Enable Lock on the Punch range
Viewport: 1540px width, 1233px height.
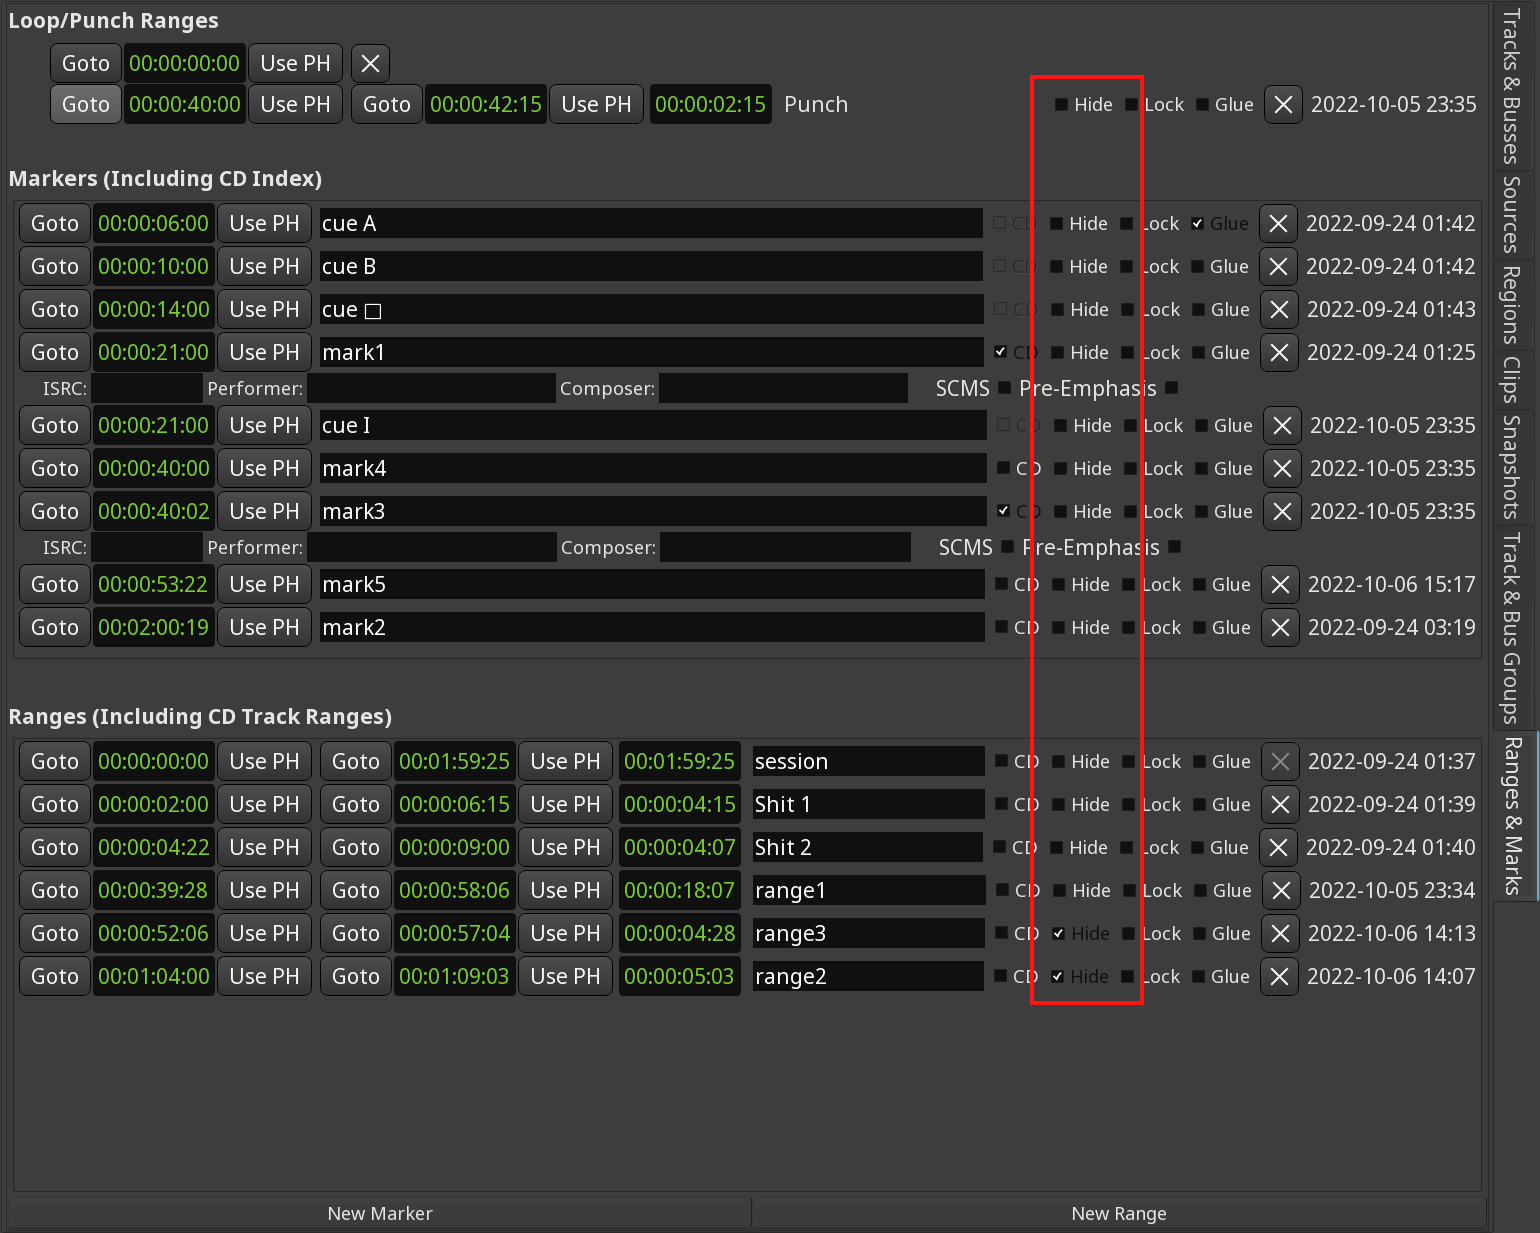click(x=1131, y=105)
